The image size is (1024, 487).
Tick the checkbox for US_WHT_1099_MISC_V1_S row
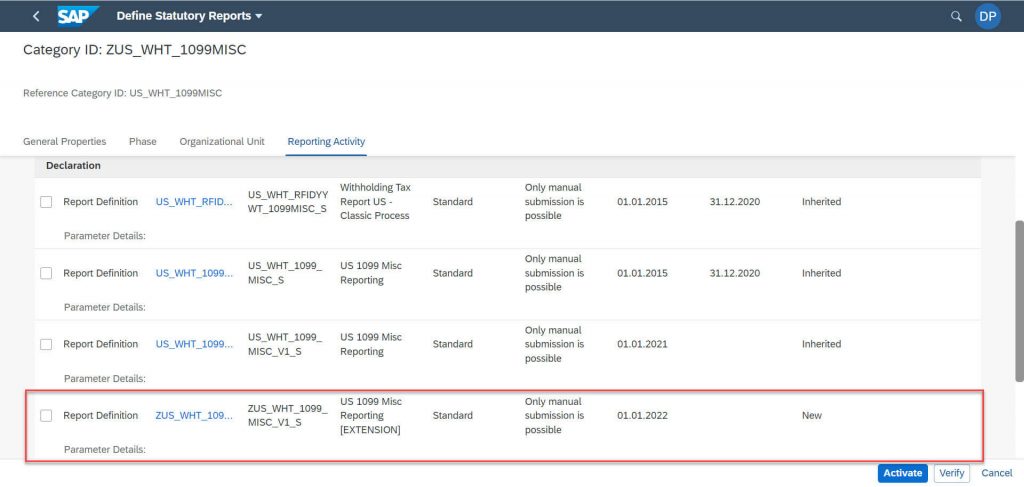pos(46,345)
